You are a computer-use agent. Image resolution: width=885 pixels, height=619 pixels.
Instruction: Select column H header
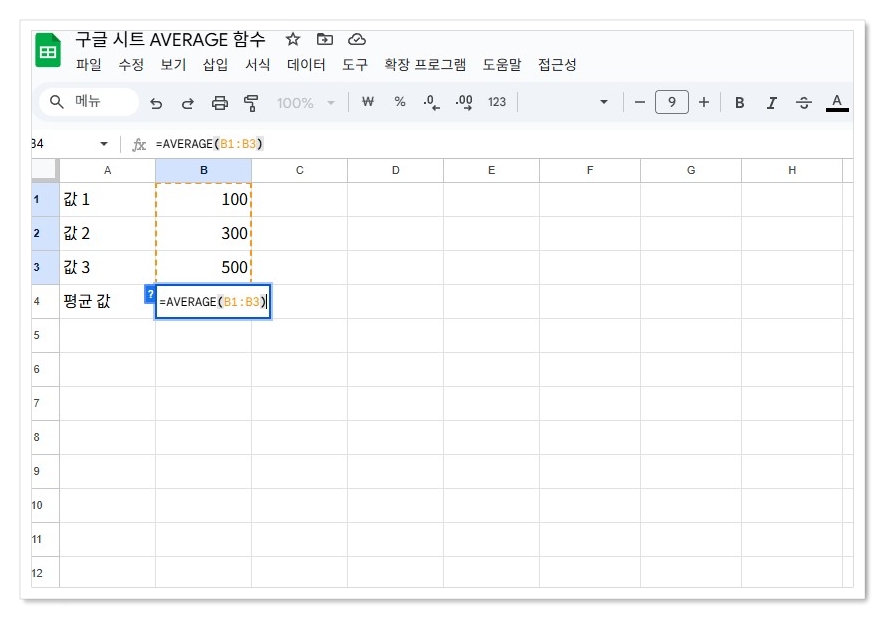(x=792, y=170)
